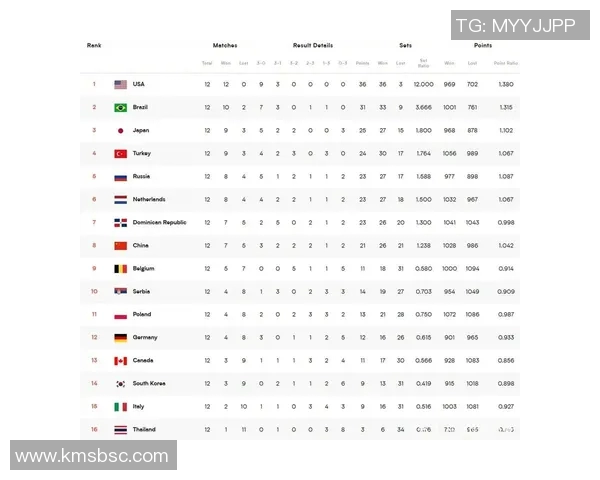Click the South Korea flag icon
The image size is (600, 480).
pyautogui.click(x=121, y=383)
